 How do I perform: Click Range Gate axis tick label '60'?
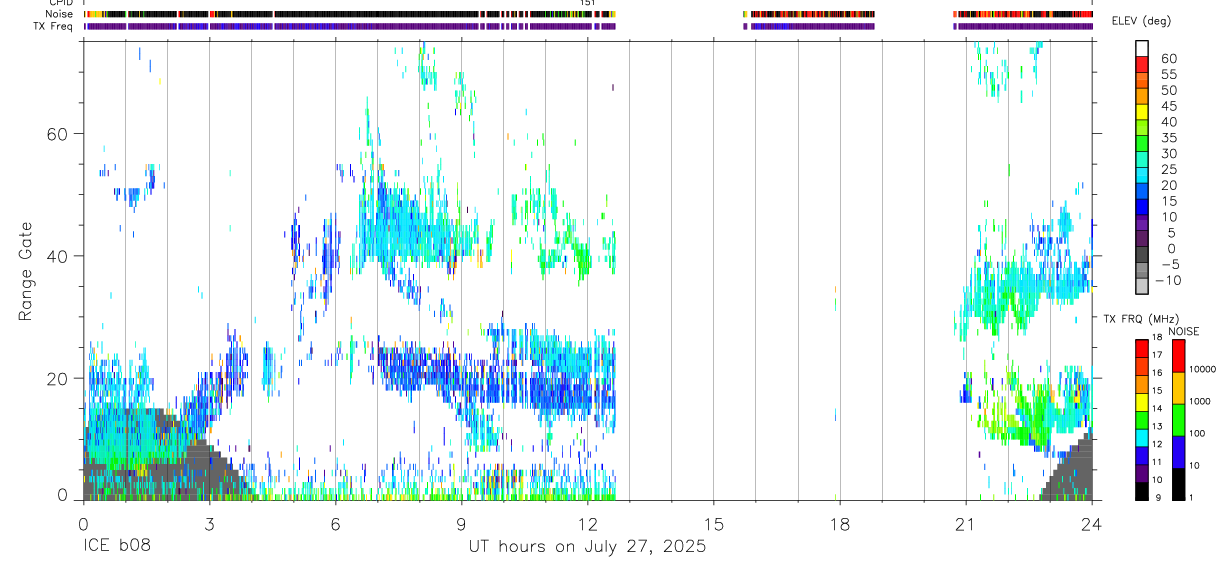coord(56,134)
